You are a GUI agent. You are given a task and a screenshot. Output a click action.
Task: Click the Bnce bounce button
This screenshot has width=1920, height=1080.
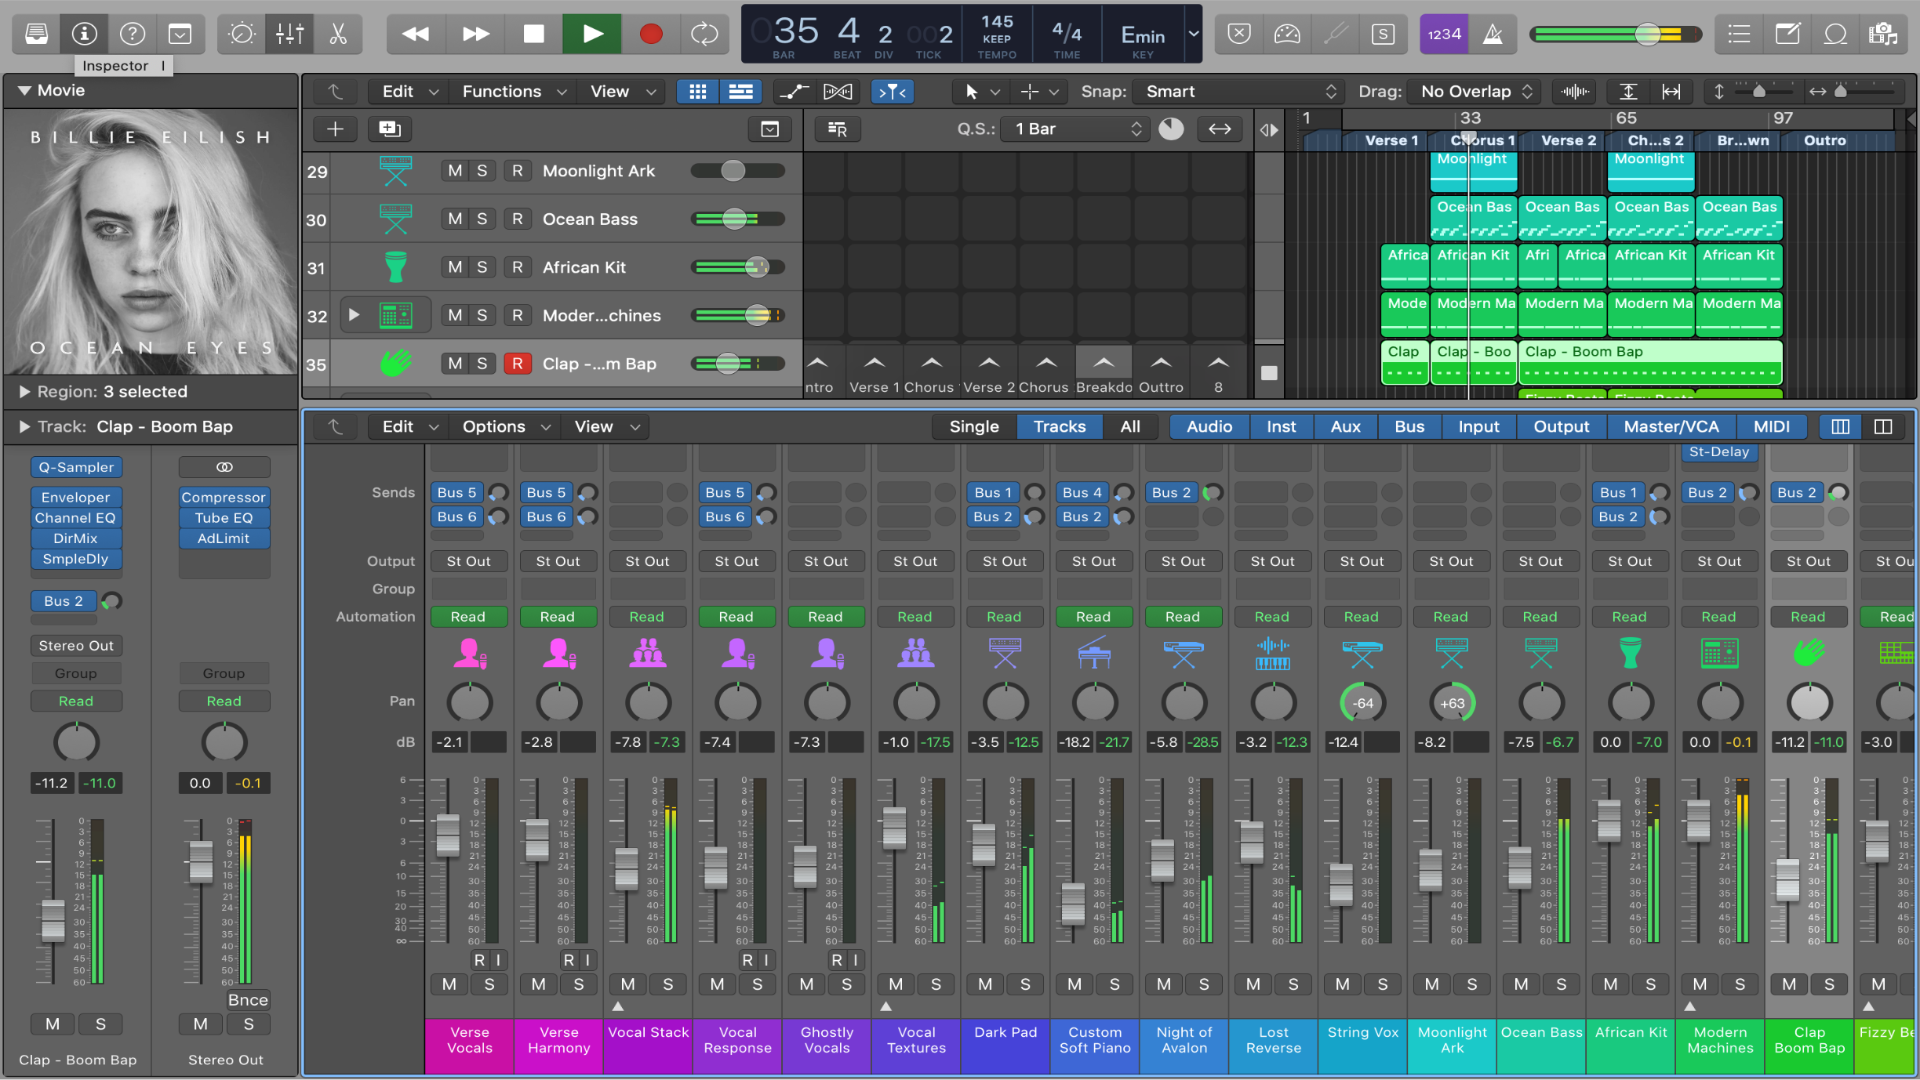pos(247,1000)
